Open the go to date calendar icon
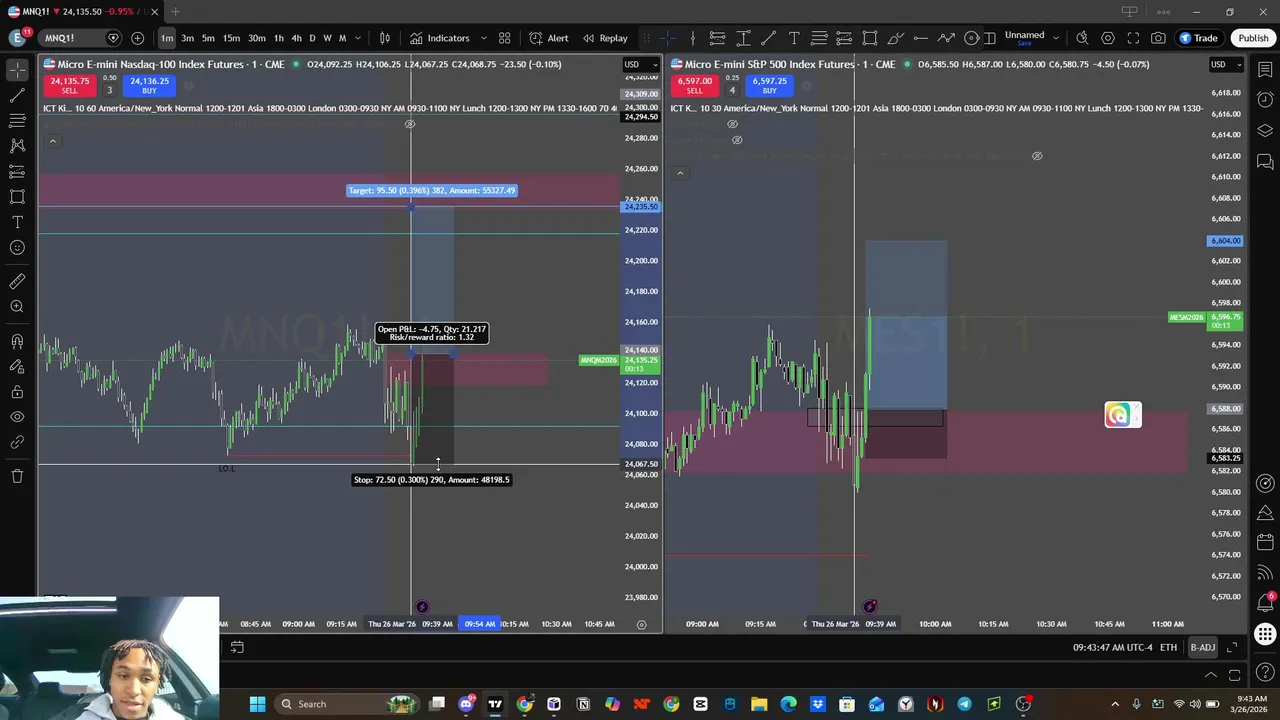This screenshot has height=720, width=1280. point(237,647)
